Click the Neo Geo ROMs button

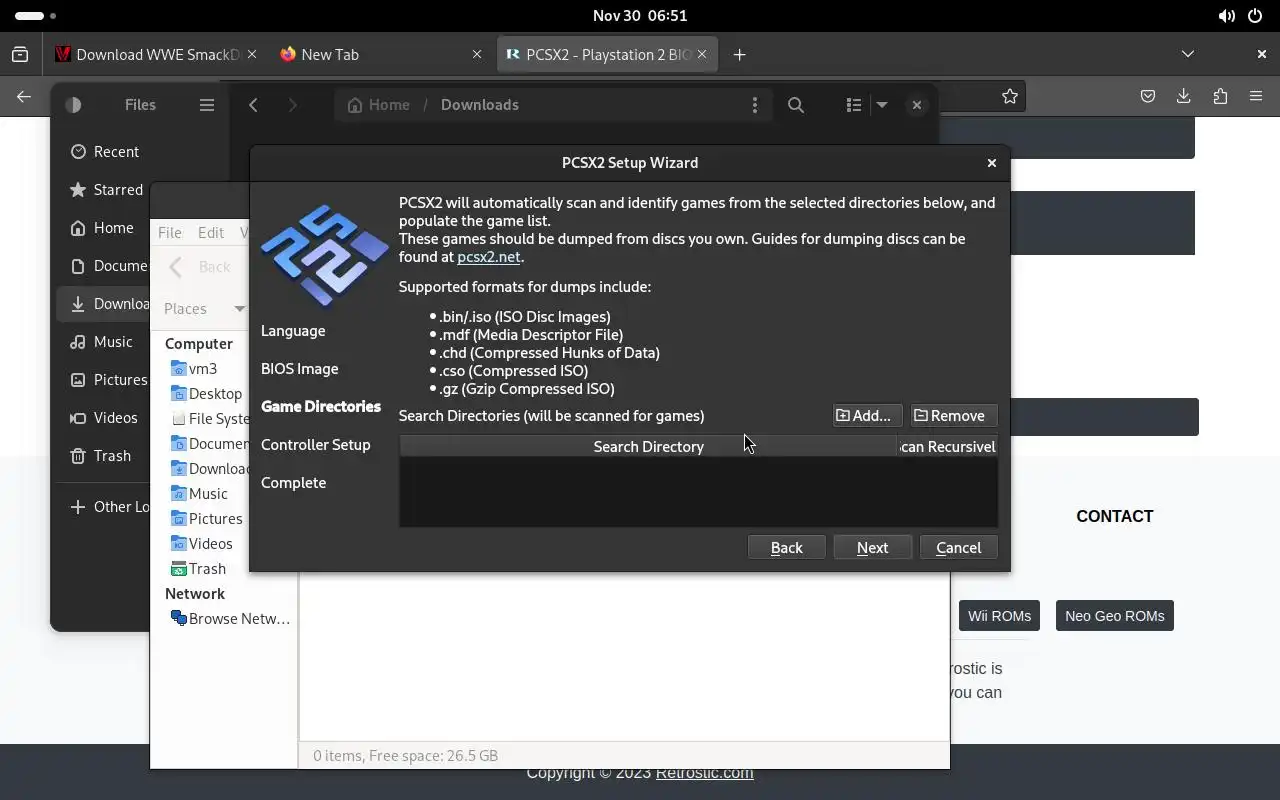coord(1114,616)
